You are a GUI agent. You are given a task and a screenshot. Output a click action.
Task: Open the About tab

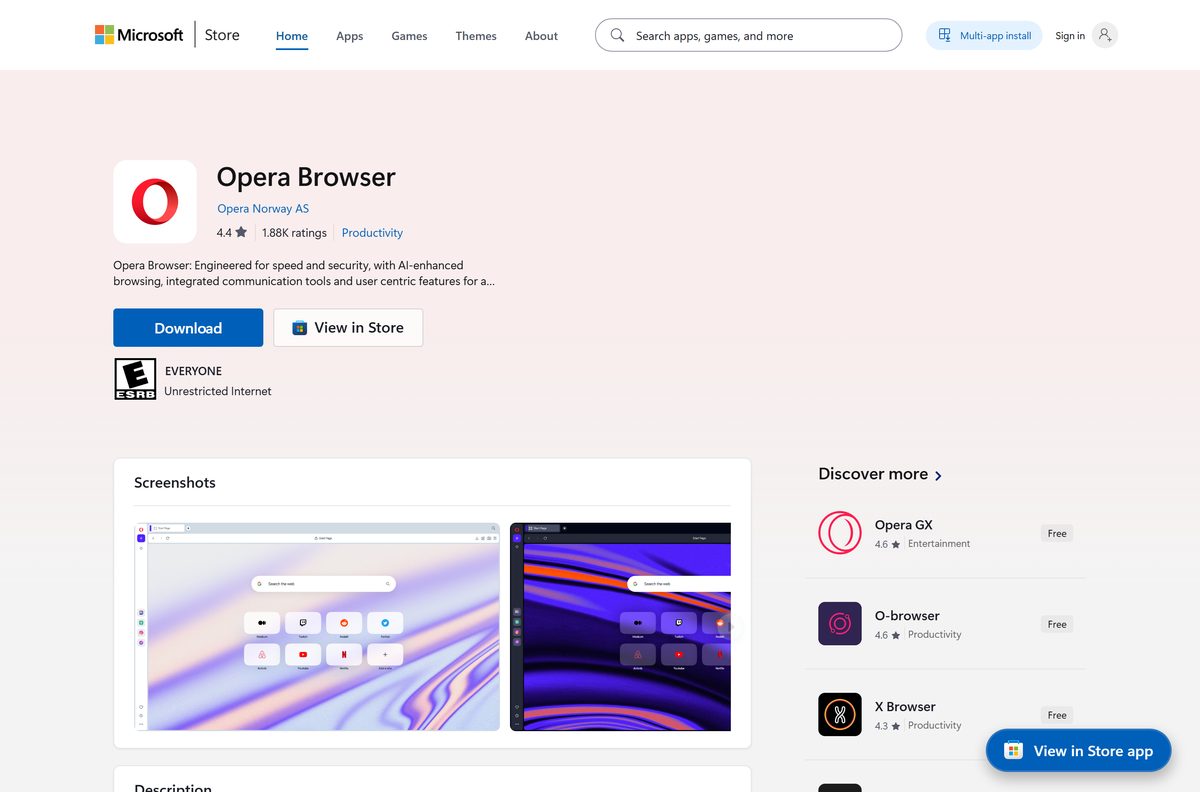tap(541, 36)
